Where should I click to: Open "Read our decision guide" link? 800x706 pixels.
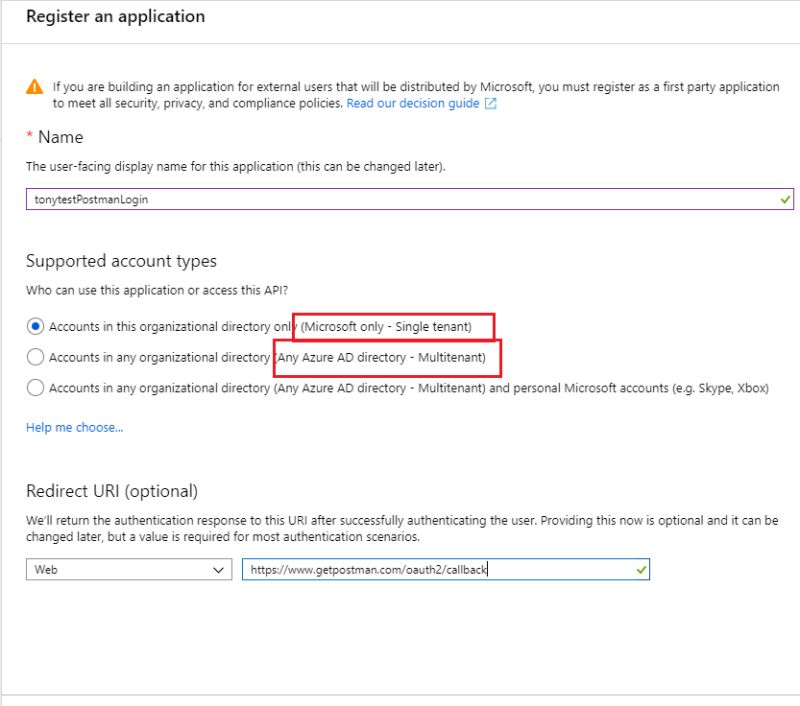point(411,103)
